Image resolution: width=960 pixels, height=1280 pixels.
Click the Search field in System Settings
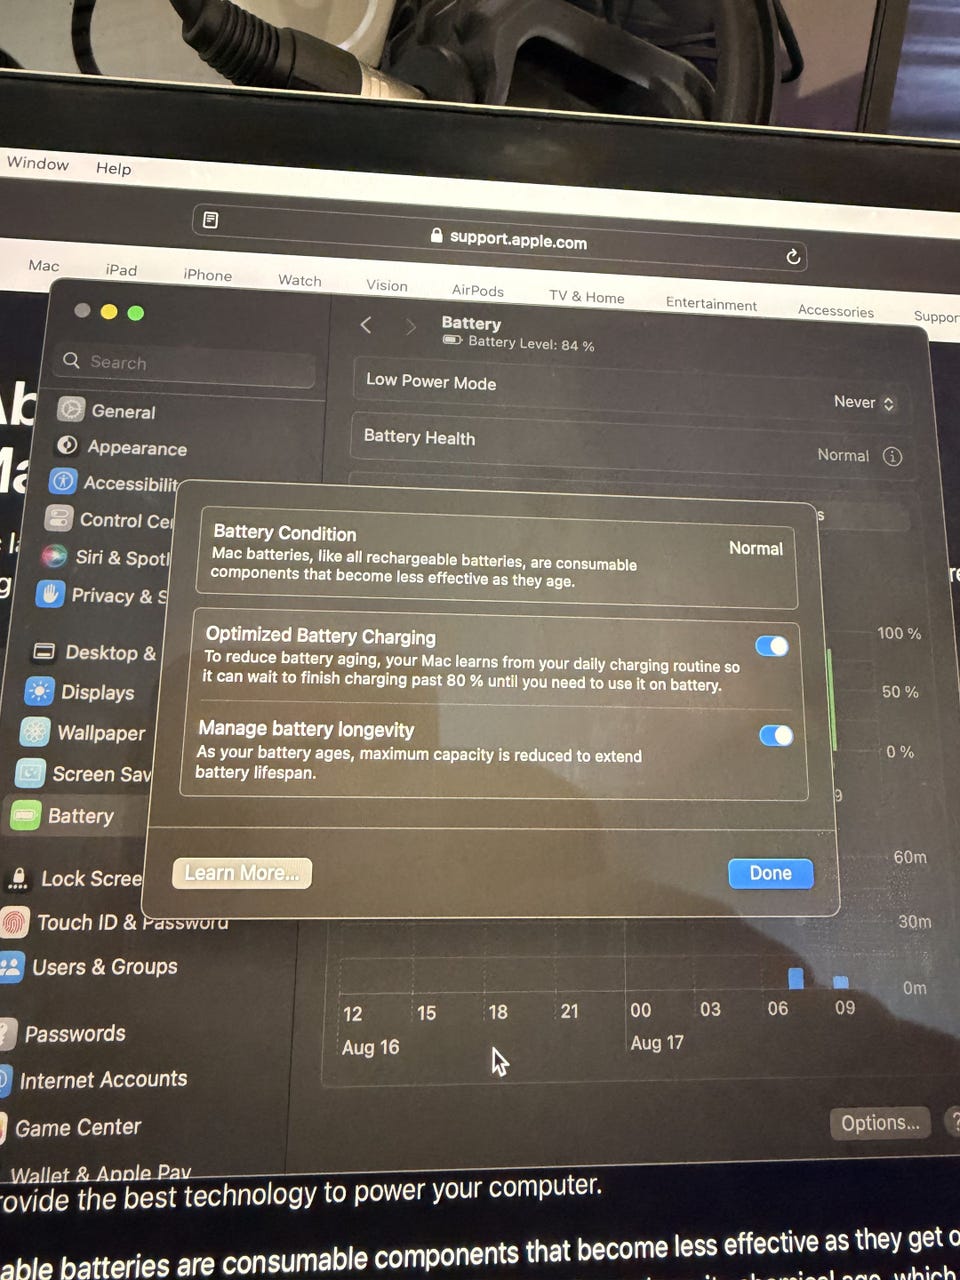coord(185,364)
